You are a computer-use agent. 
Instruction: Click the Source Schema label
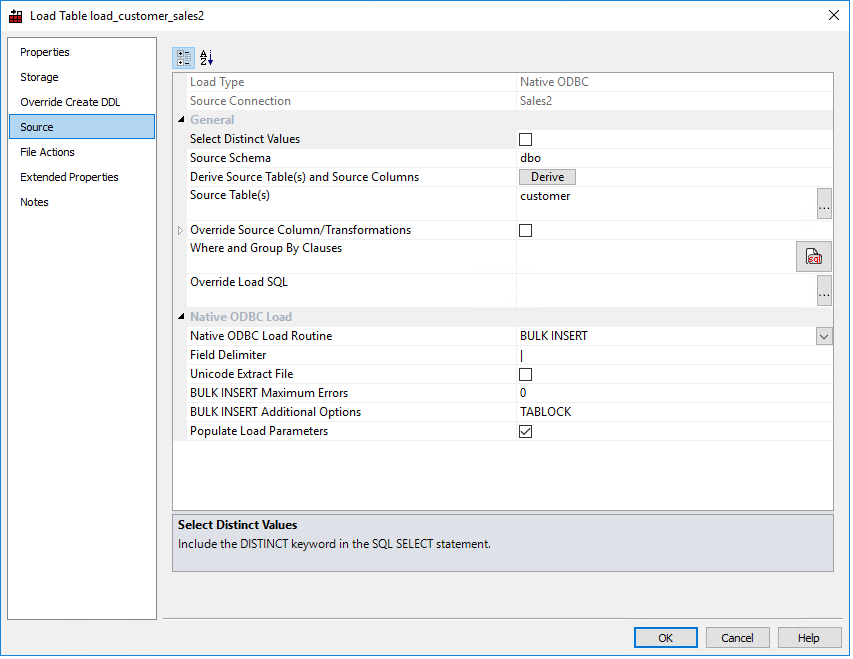pyautogui.click(x=230, y=158)
